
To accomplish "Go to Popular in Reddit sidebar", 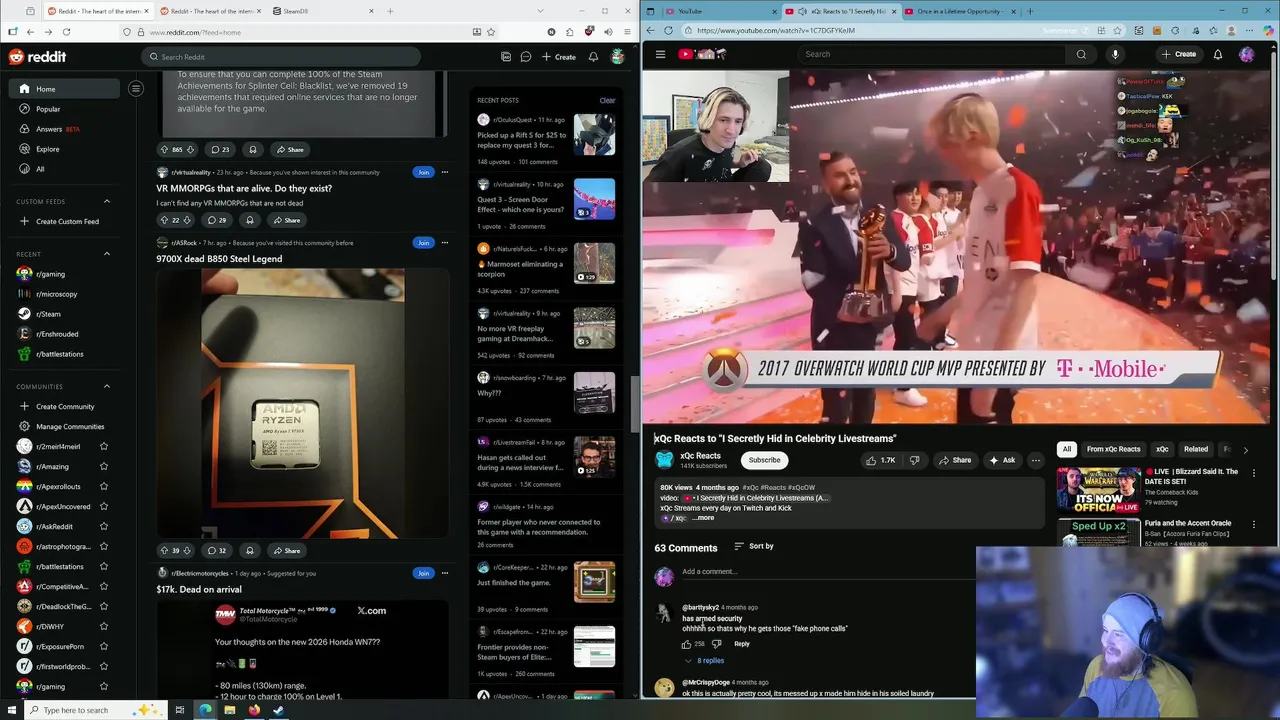I will (48, 109).
